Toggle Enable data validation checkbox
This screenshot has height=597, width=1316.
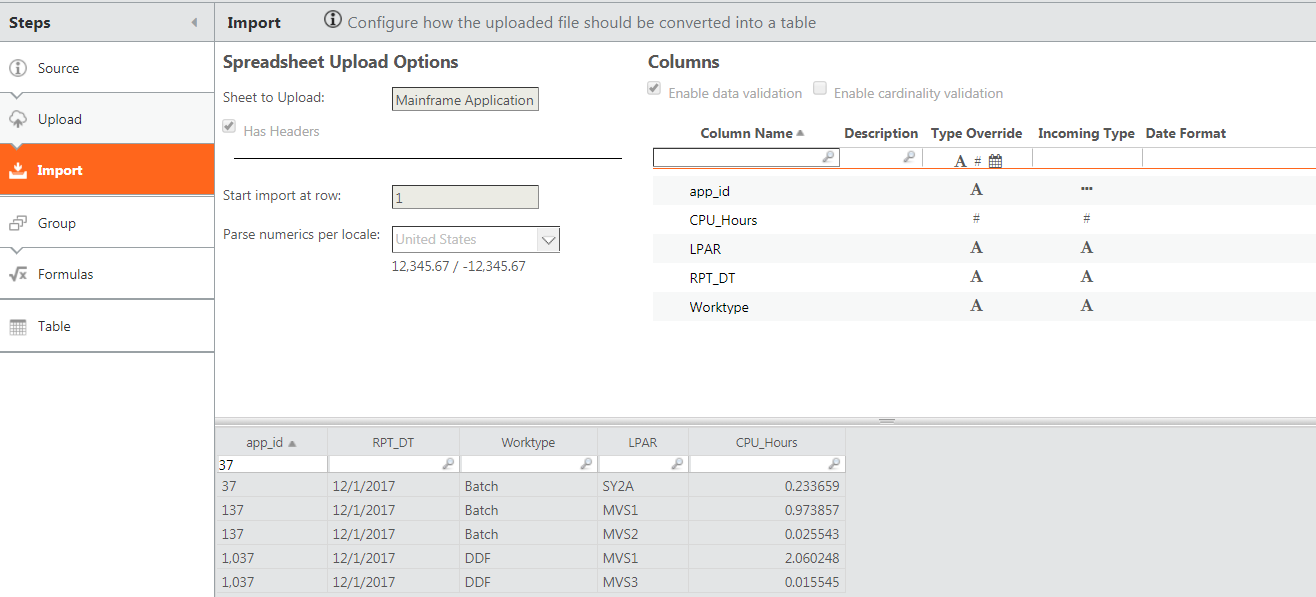coord(654,89)
